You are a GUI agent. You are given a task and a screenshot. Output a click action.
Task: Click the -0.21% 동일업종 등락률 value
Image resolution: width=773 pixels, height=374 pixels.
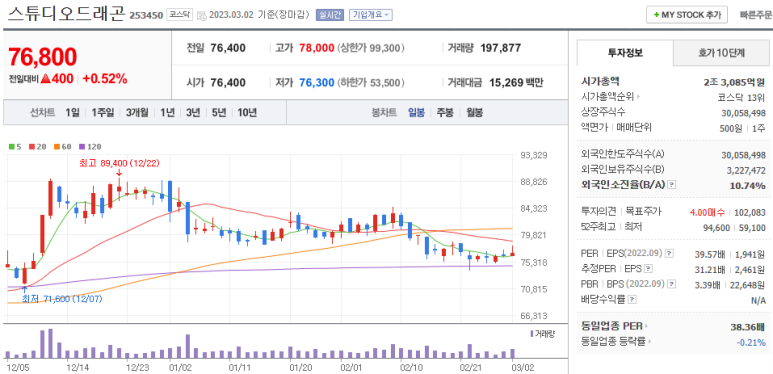click(x=751, y=341)
